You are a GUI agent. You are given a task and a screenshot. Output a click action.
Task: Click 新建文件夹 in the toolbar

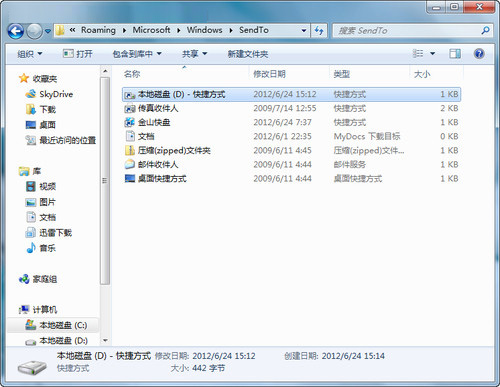pyautogui.click(x=248, y=54)
